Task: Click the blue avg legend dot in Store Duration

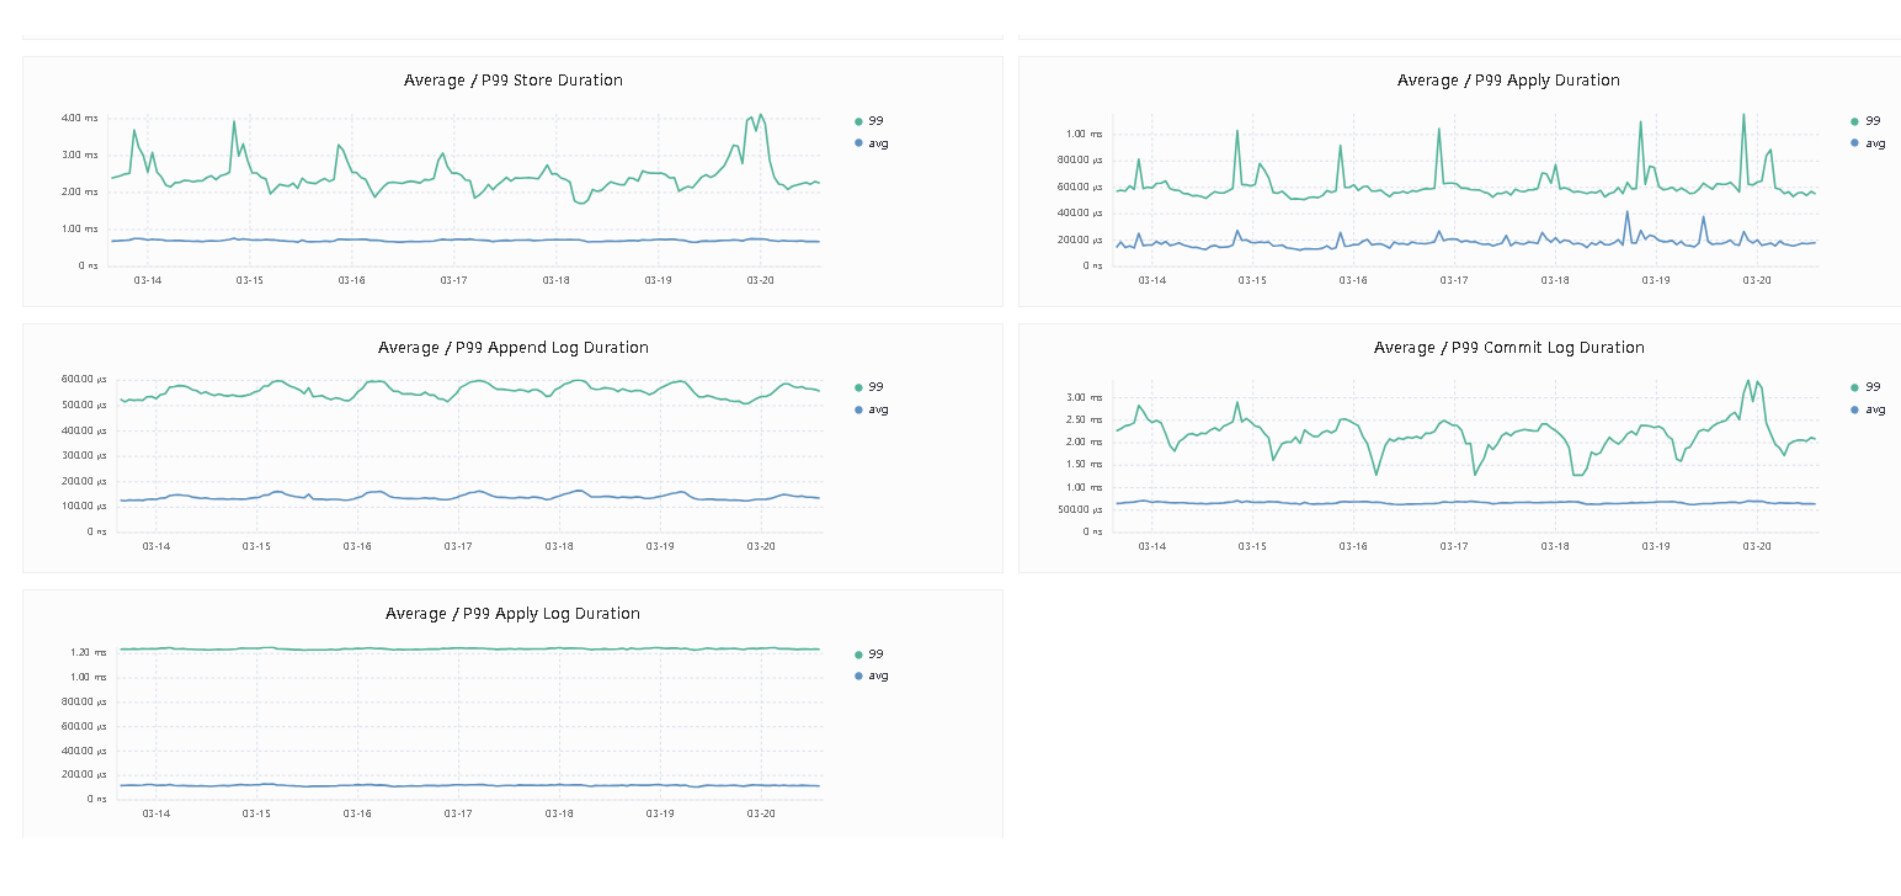Action: click(x=858, y=143)
